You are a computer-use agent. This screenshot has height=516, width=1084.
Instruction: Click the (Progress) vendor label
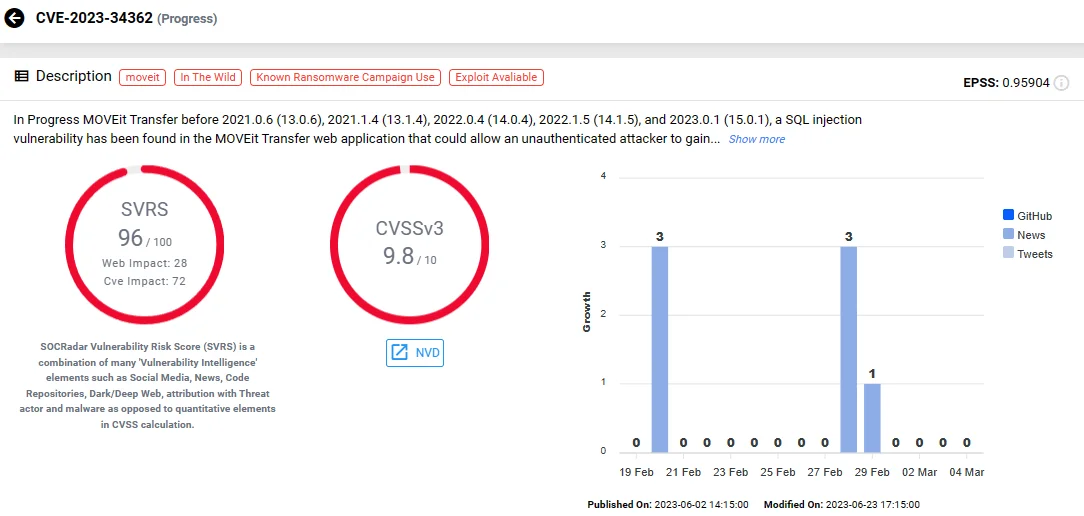click(187, 19)
